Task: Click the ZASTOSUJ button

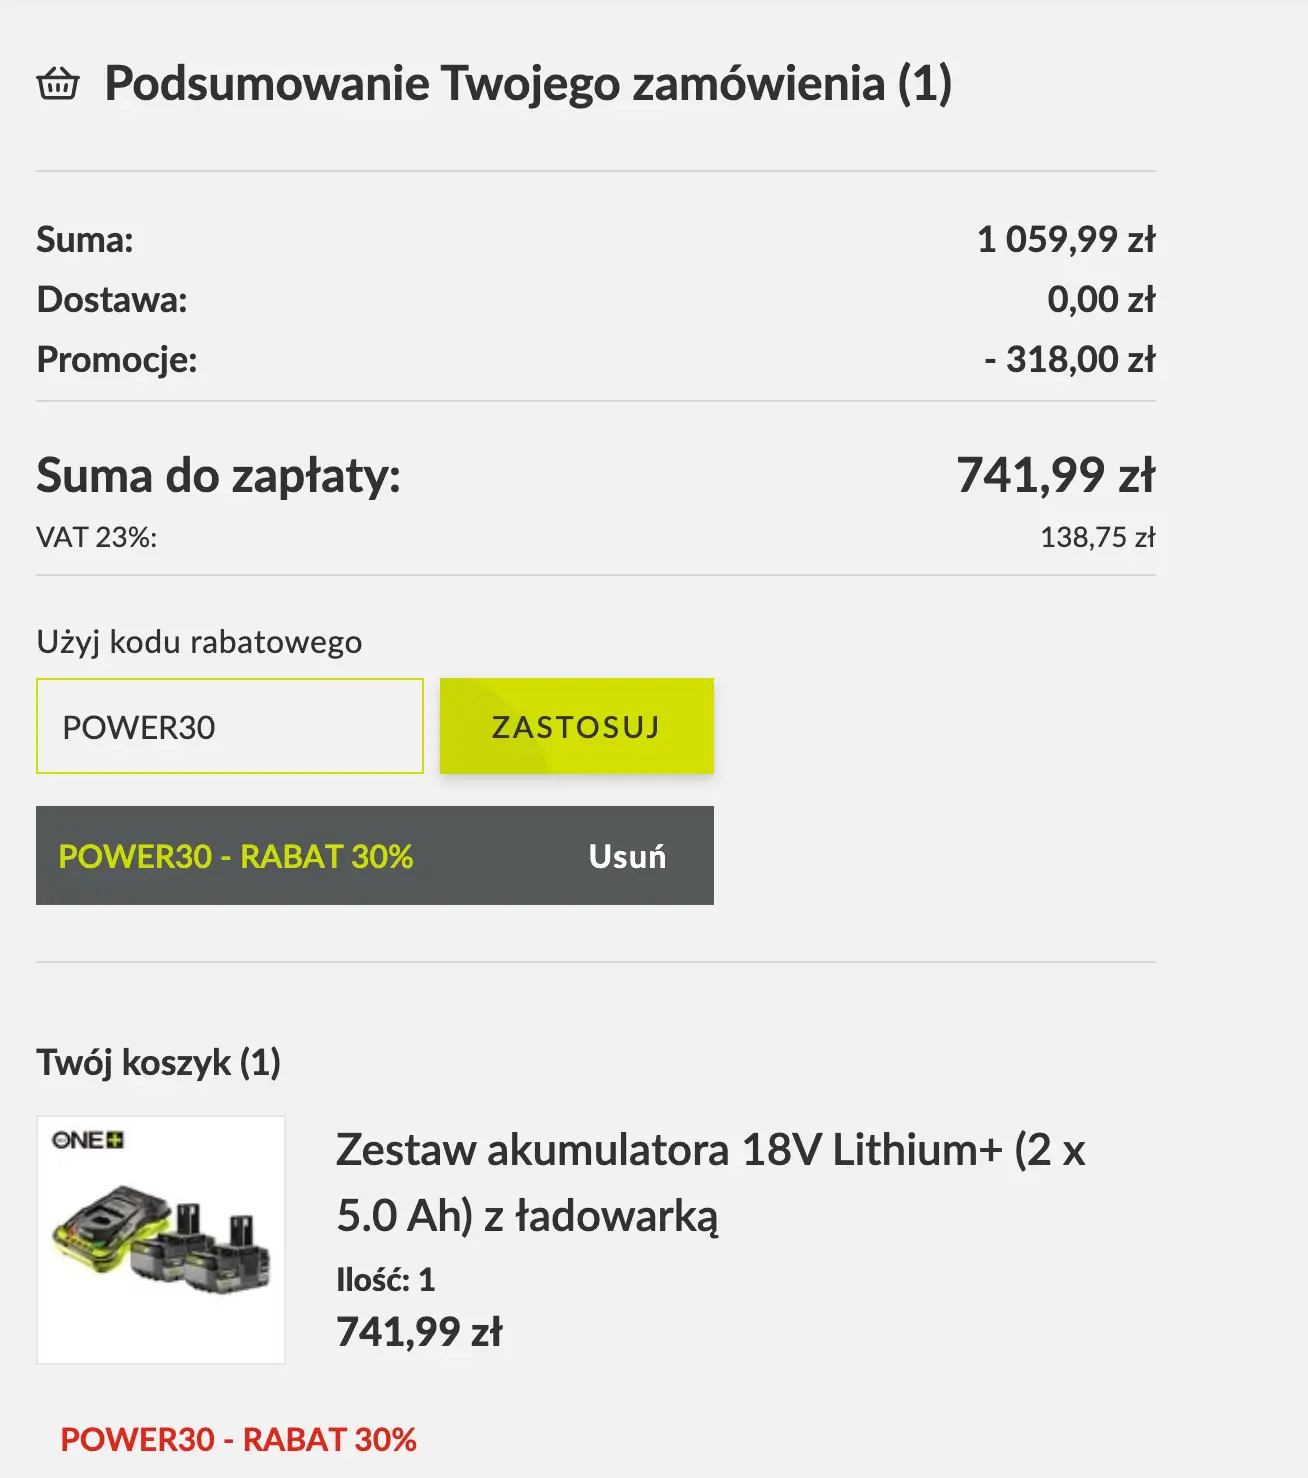Action: click(x=576, y=726)
